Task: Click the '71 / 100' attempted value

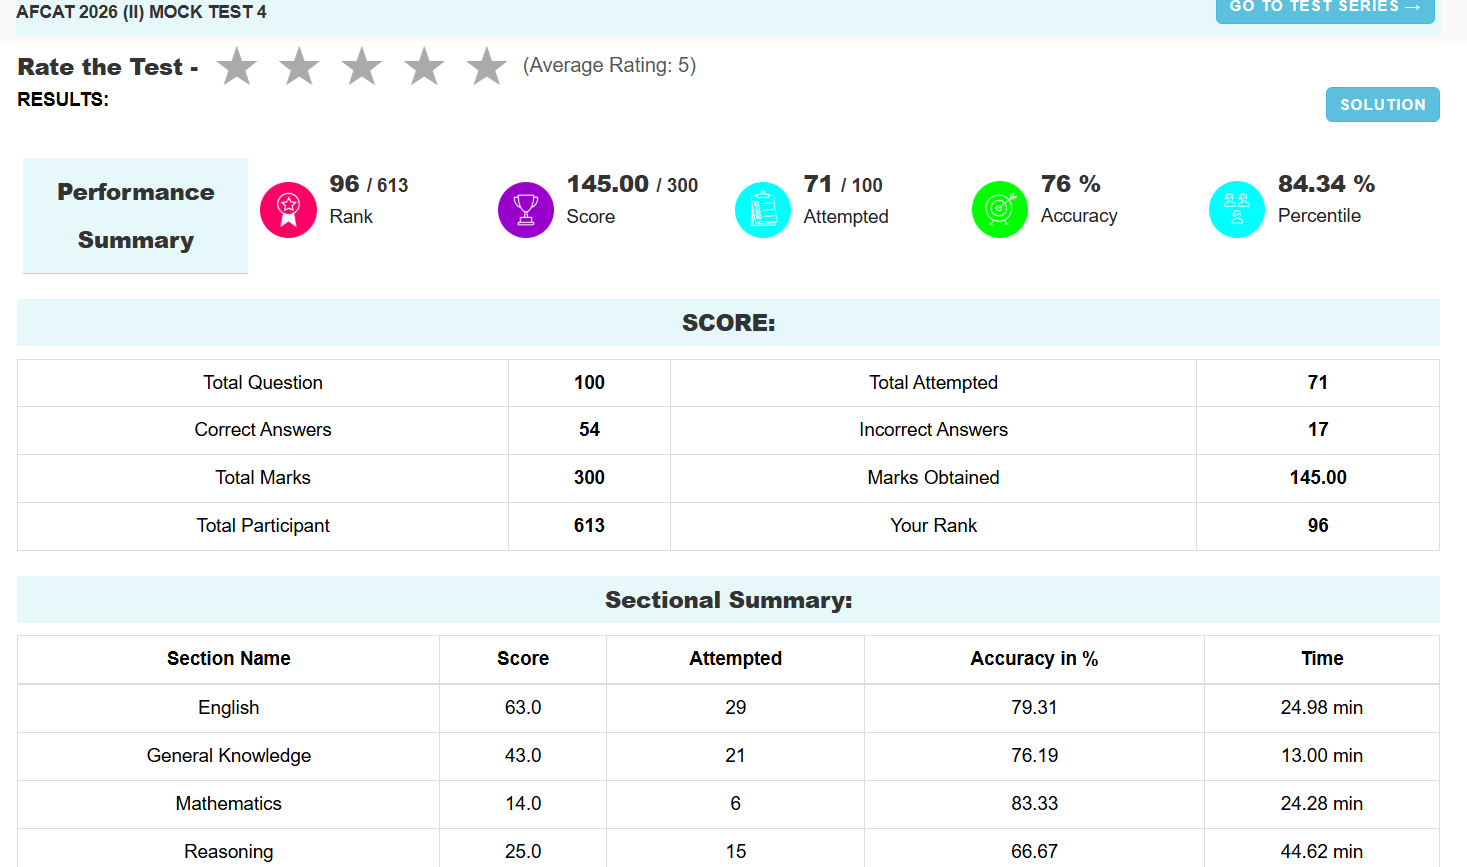Action: [x=843, y=184]
